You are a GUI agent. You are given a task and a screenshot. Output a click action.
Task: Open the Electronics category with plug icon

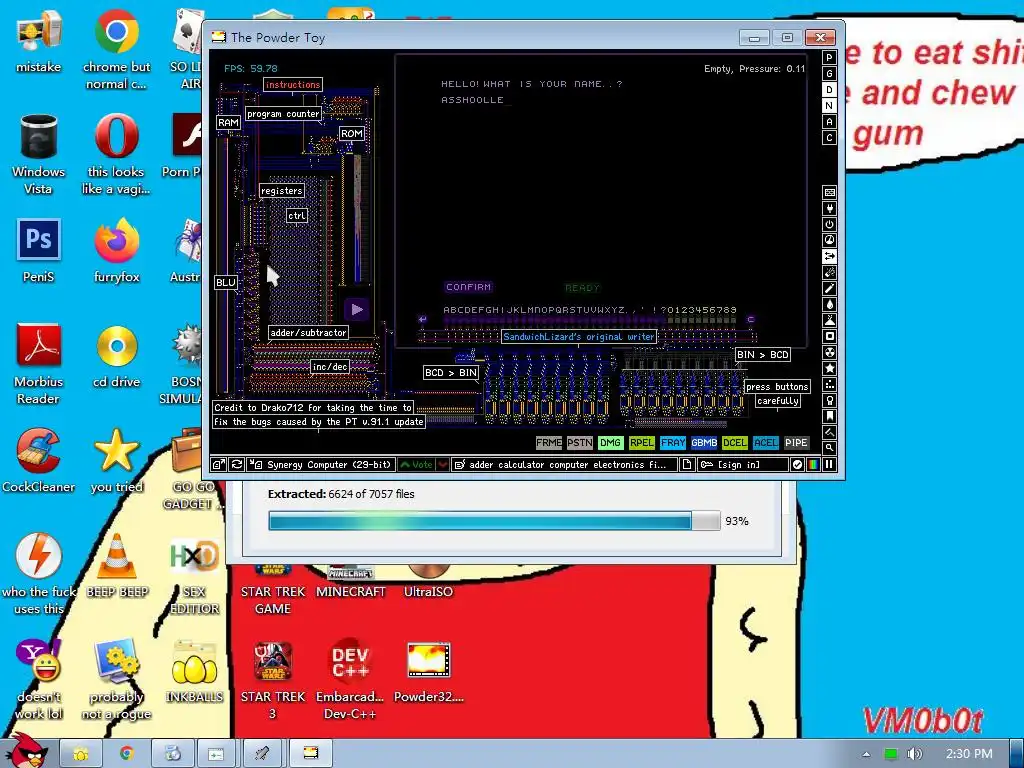click(x=829, y=208)
